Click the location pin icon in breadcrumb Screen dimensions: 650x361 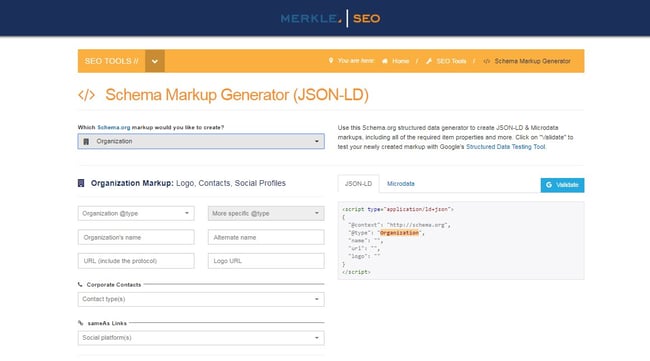[x=331, y=61]
